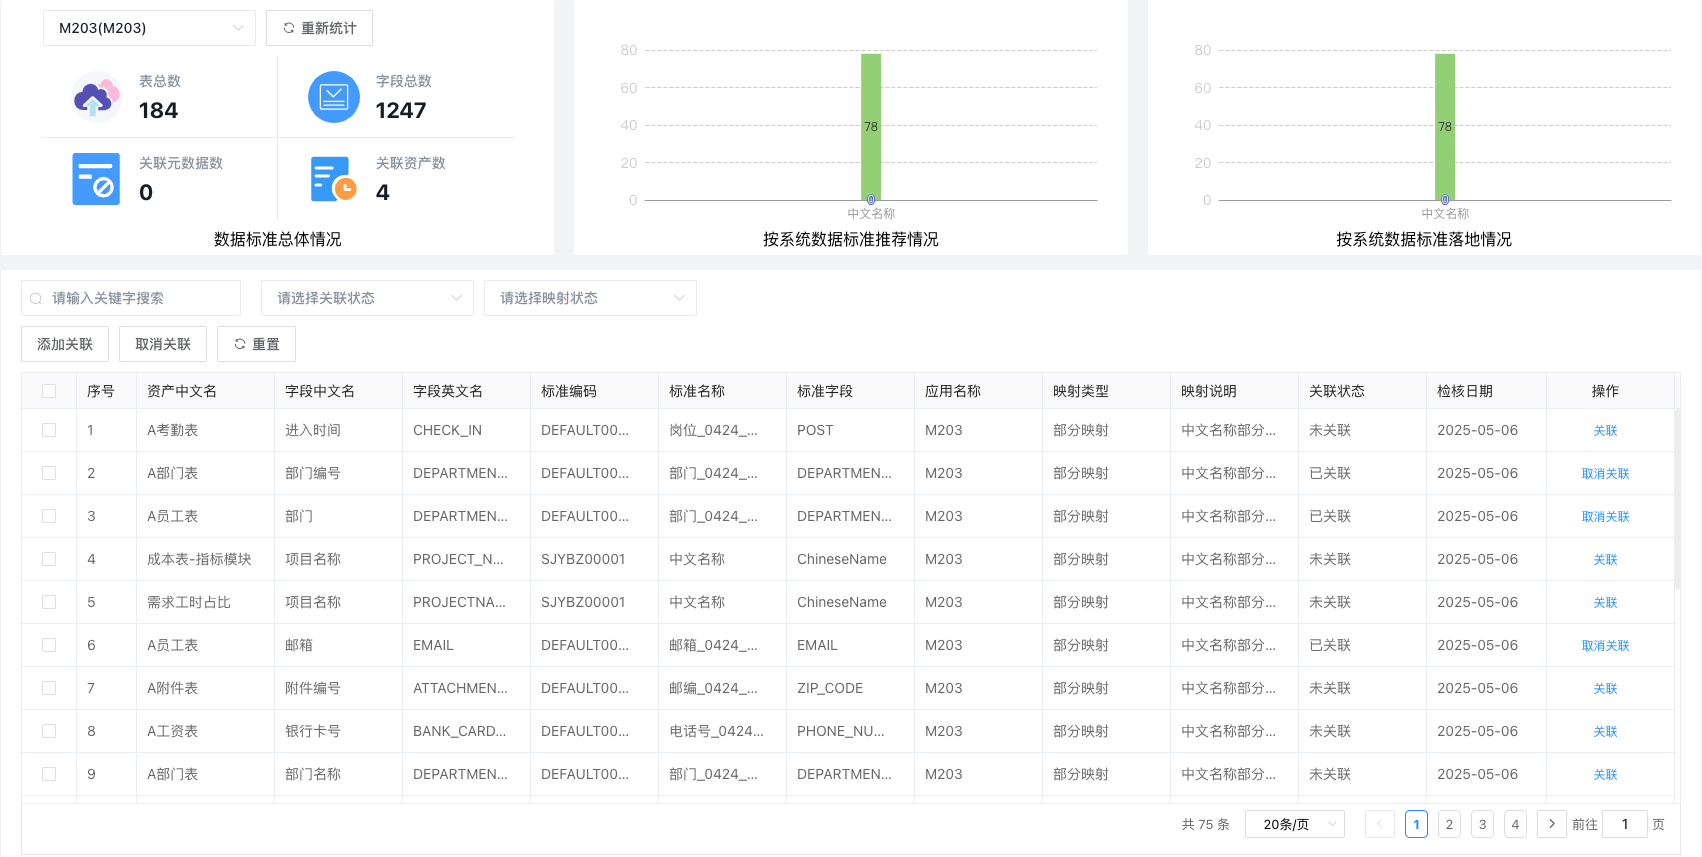Go to page 2 in pagination

[1449, 824]
